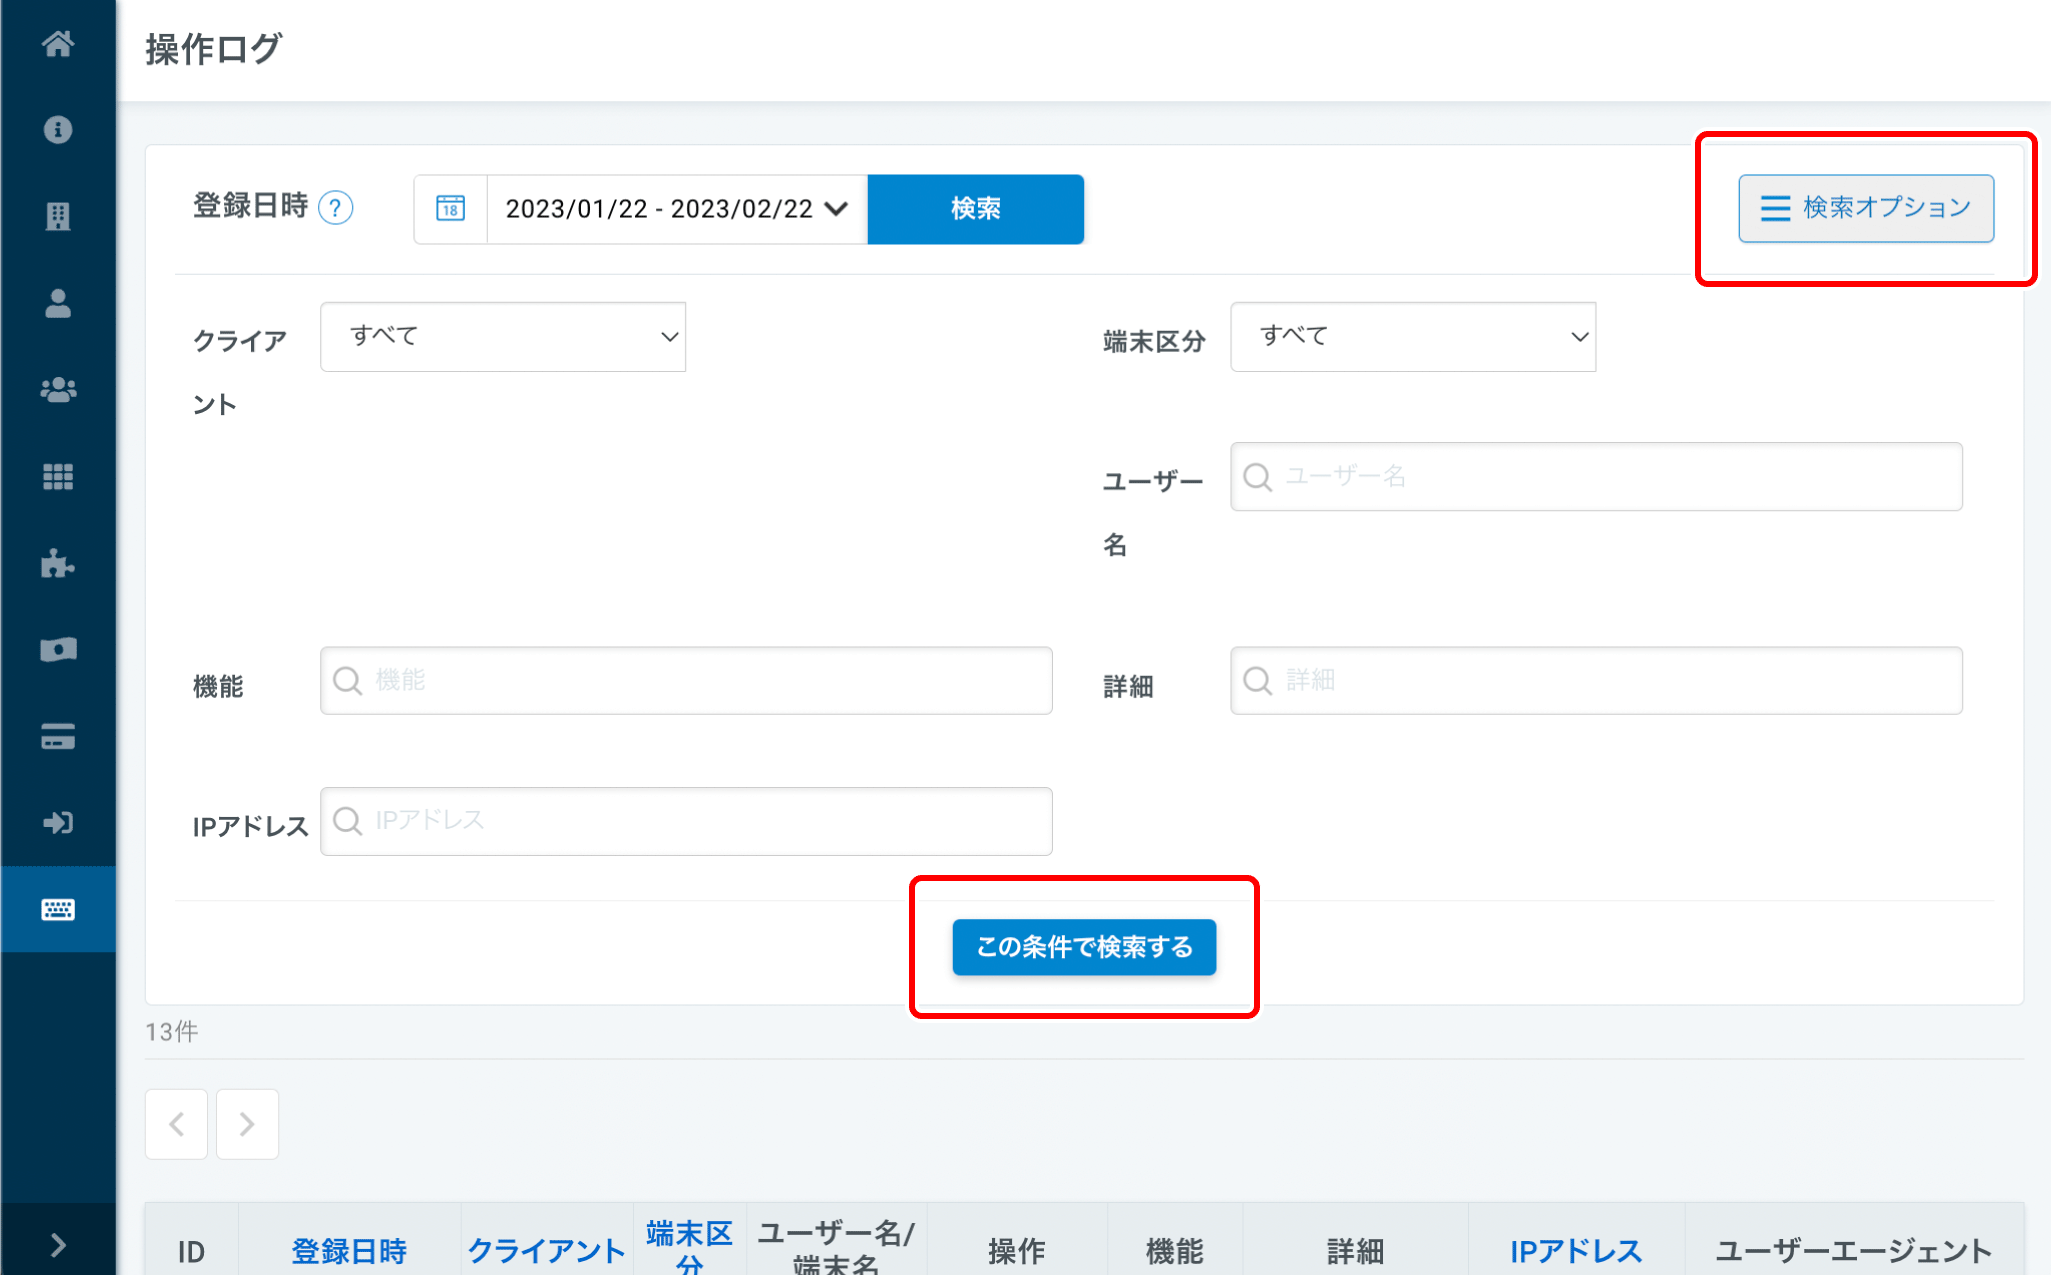Open the info circle sidebar icon
2051x1275 pixels.
(x=58, y=130)
